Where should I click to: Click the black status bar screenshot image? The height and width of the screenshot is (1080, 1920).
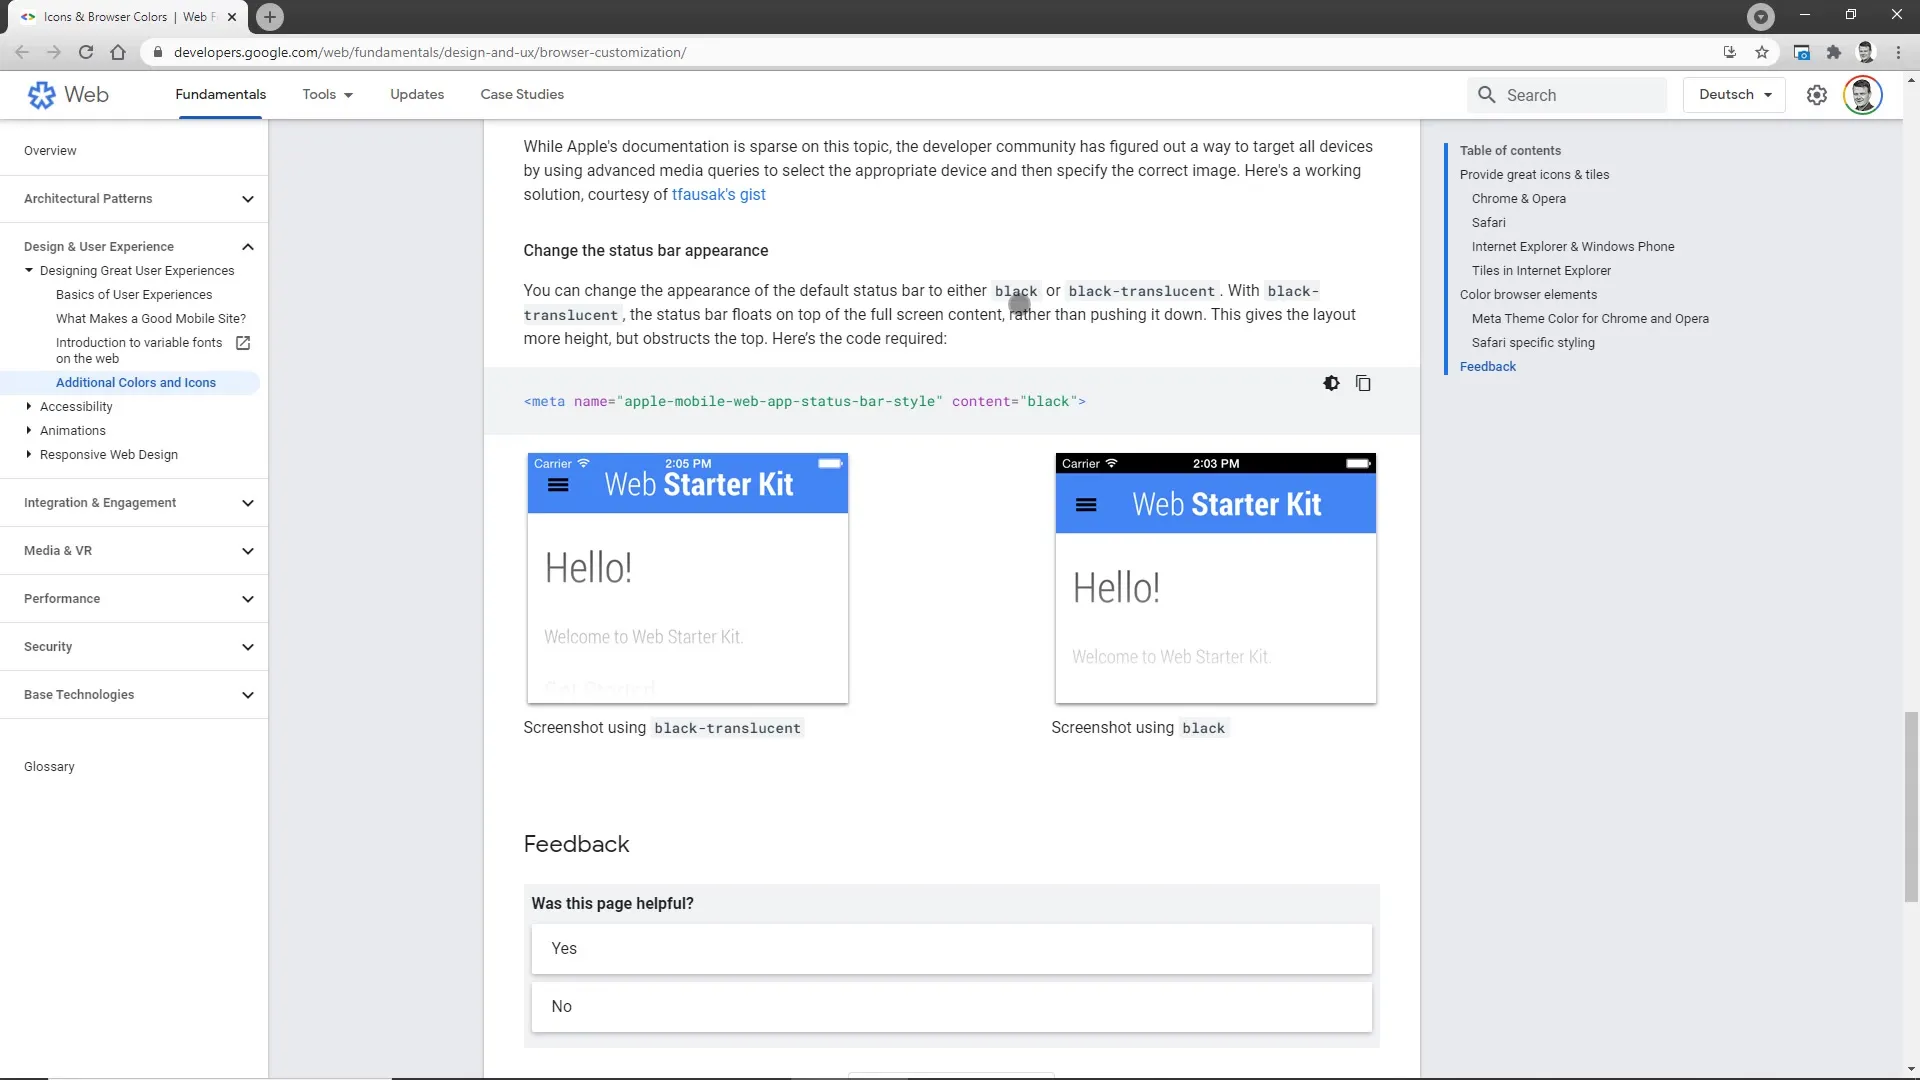point(1216,578)
